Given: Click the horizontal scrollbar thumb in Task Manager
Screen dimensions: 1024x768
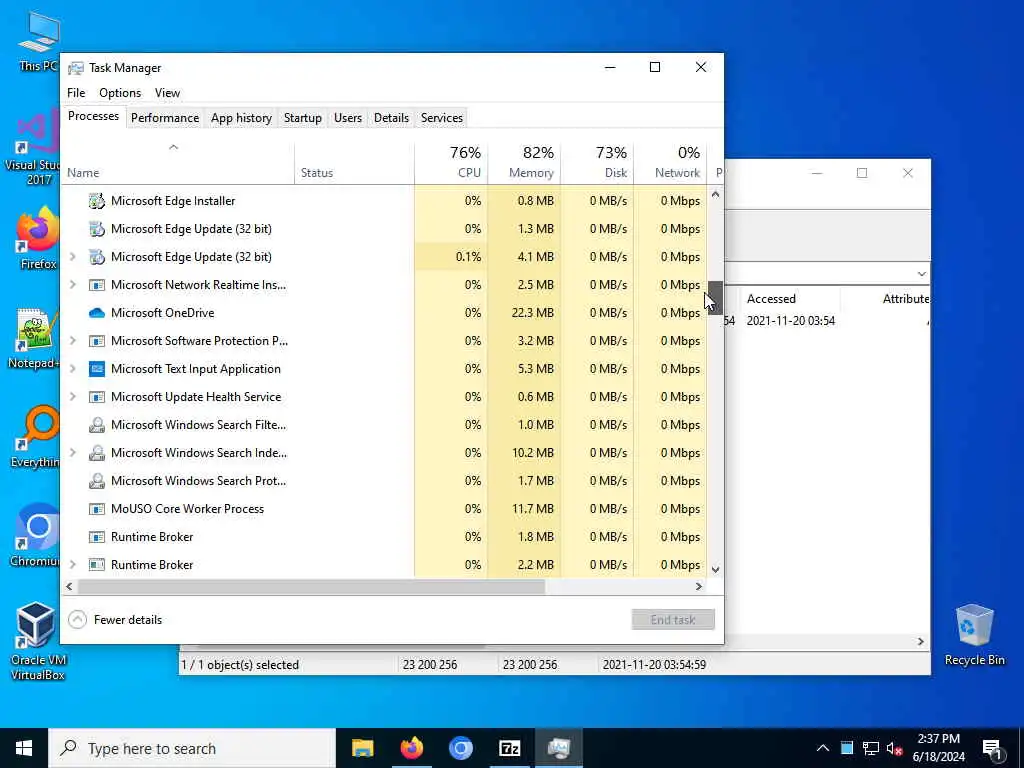Looking at the screenshot, I should pos(311,586).
